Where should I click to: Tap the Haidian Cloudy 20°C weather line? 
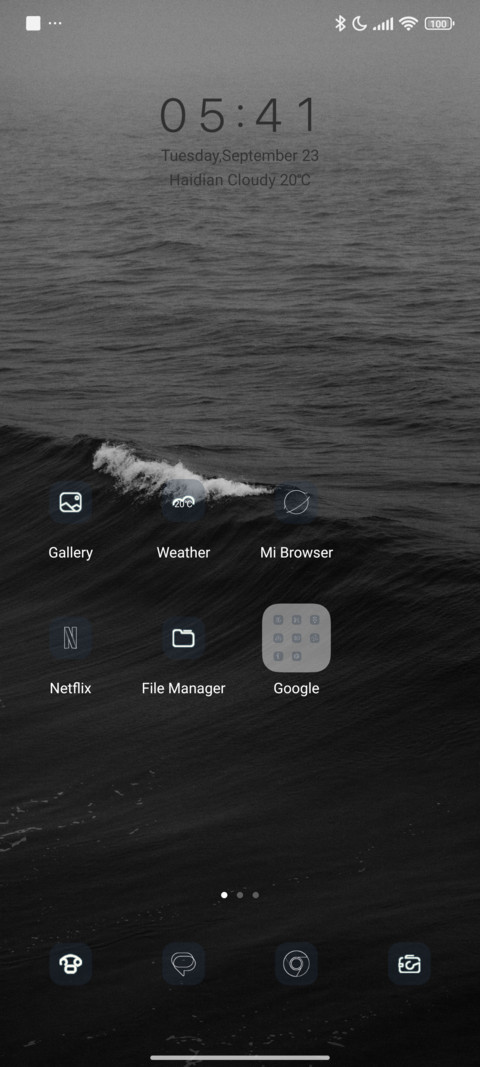[x=240, y=180]
